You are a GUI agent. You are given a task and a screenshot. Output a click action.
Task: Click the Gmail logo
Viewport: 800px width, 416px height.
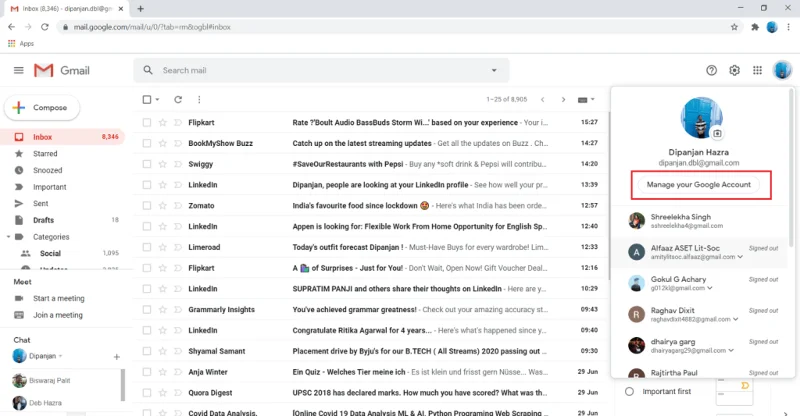pos(62,70)
